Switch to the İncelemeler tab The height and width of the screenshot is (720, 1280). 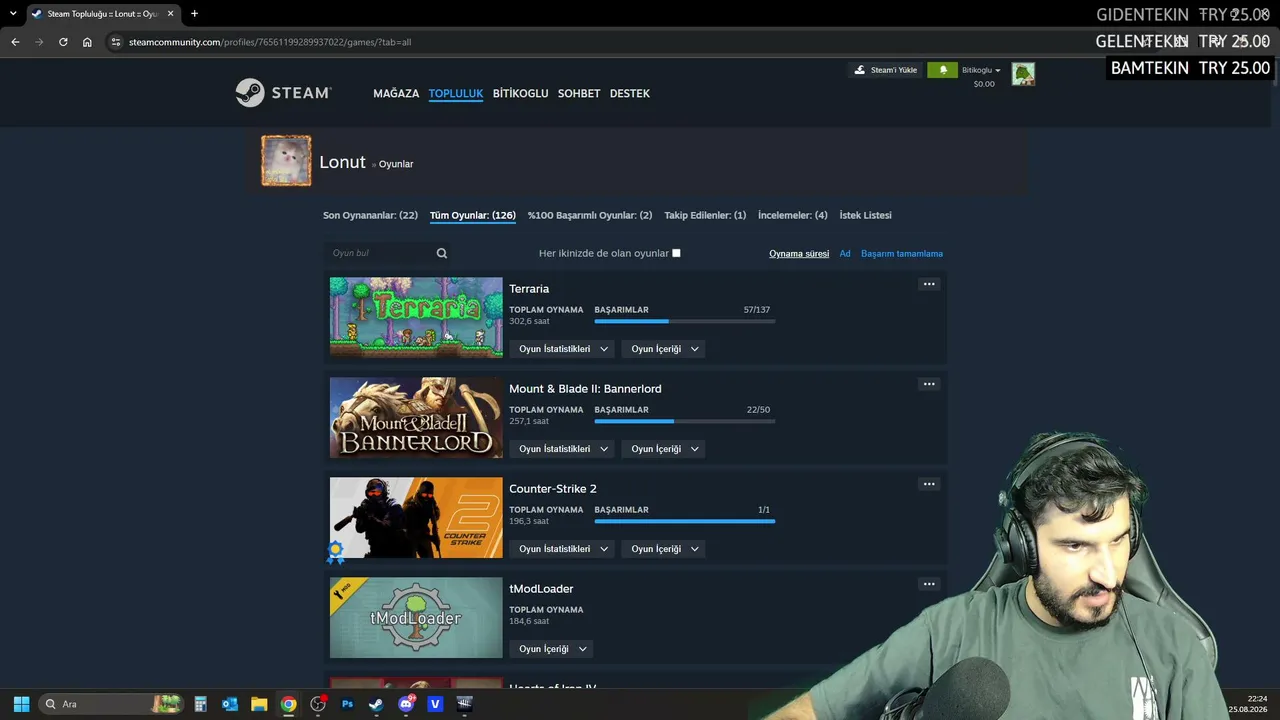(793, 215)
